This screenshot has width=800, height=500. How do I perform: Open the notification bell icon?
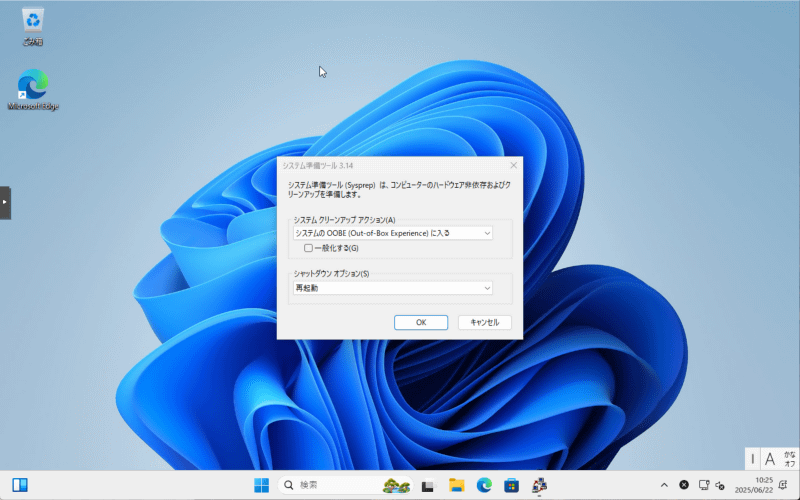783,485
